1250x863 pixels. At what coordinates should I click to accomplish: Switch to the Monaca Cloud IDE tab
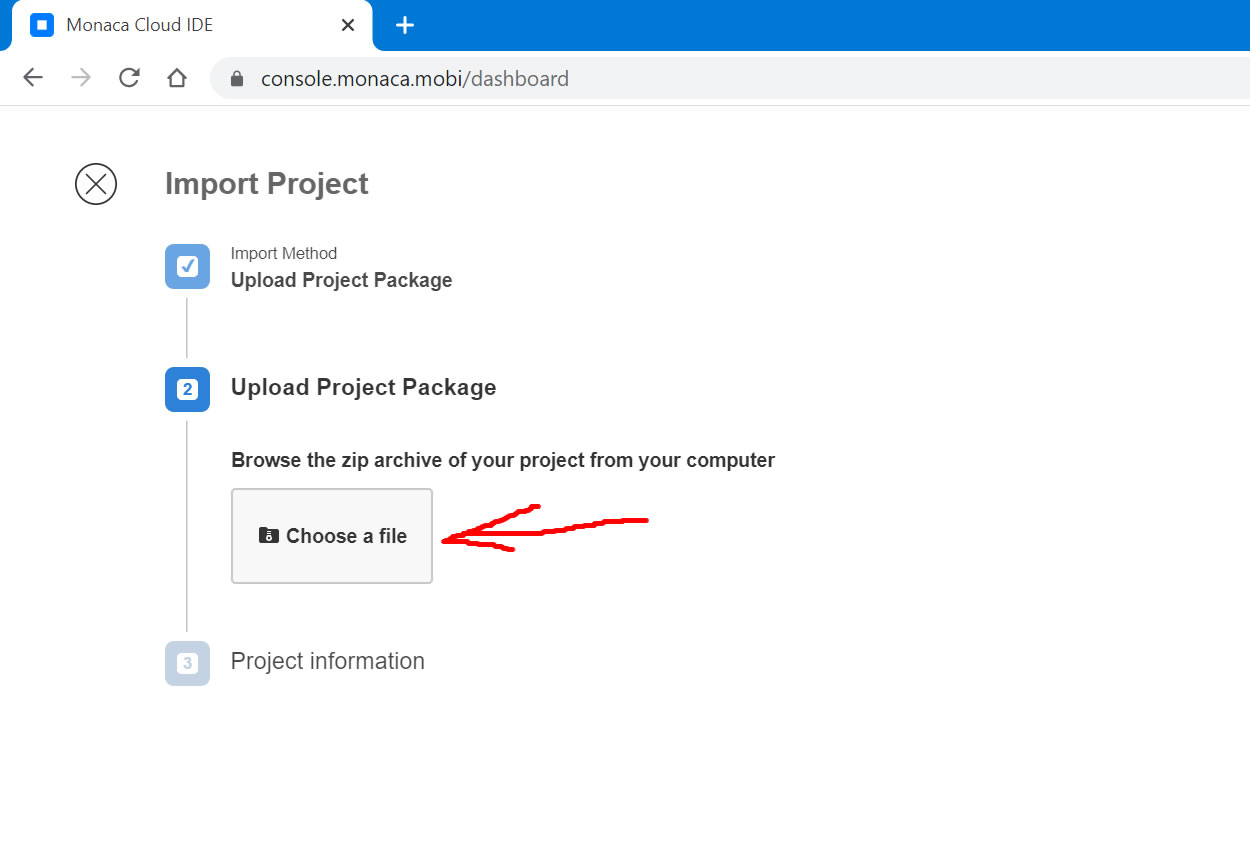[180, 25]
